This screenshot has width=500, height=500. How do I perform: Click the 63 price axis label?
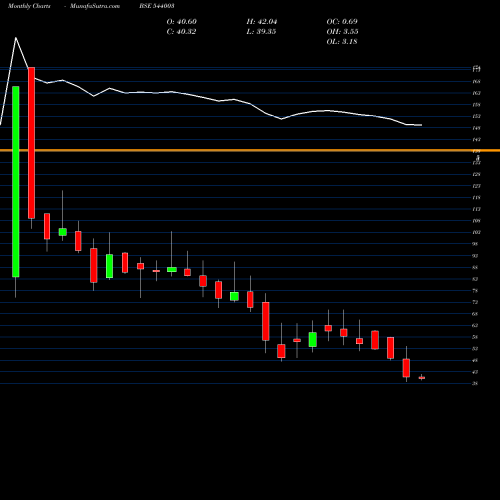pyautogui.click(x=475, y=325)
